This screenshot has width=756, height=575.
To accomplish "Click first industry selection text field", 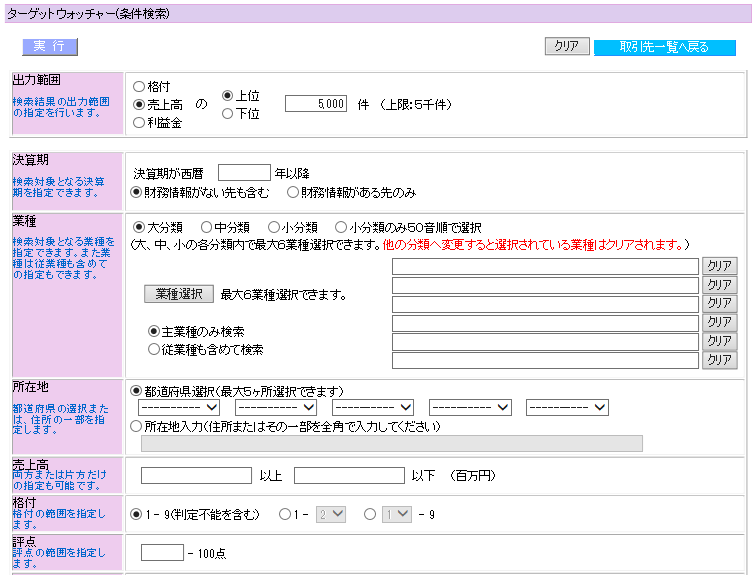I will (x=545, y=266).
